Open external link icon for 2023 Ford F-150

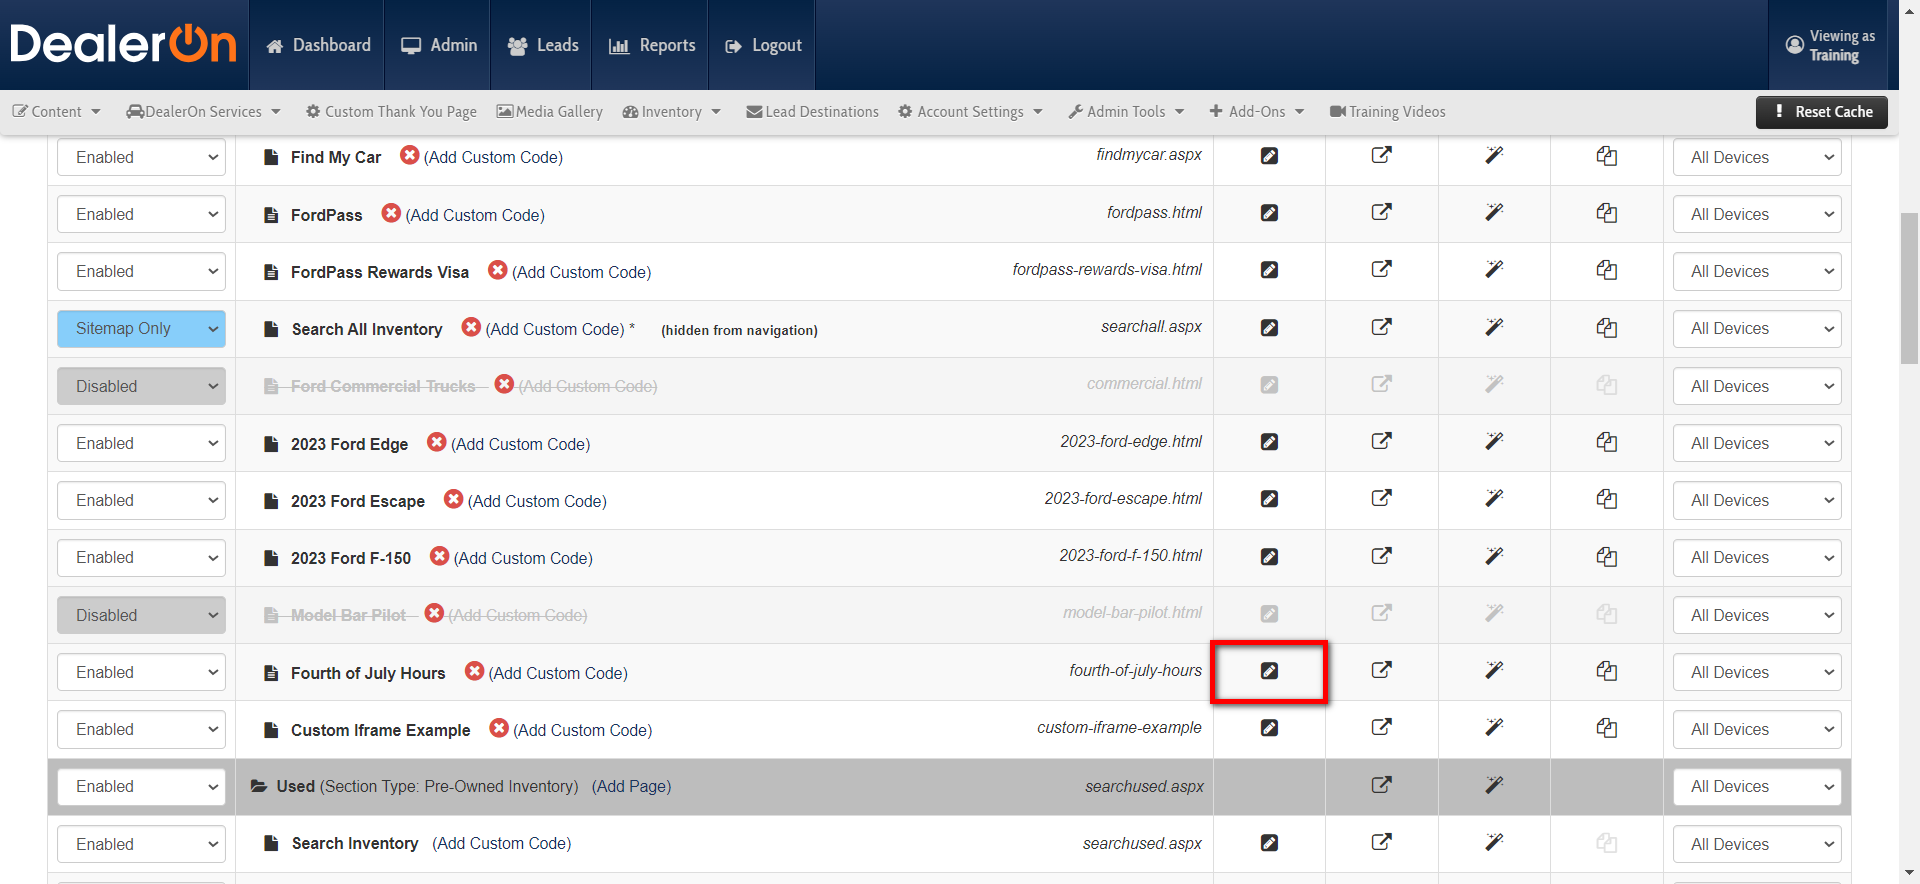point(1381,556)
